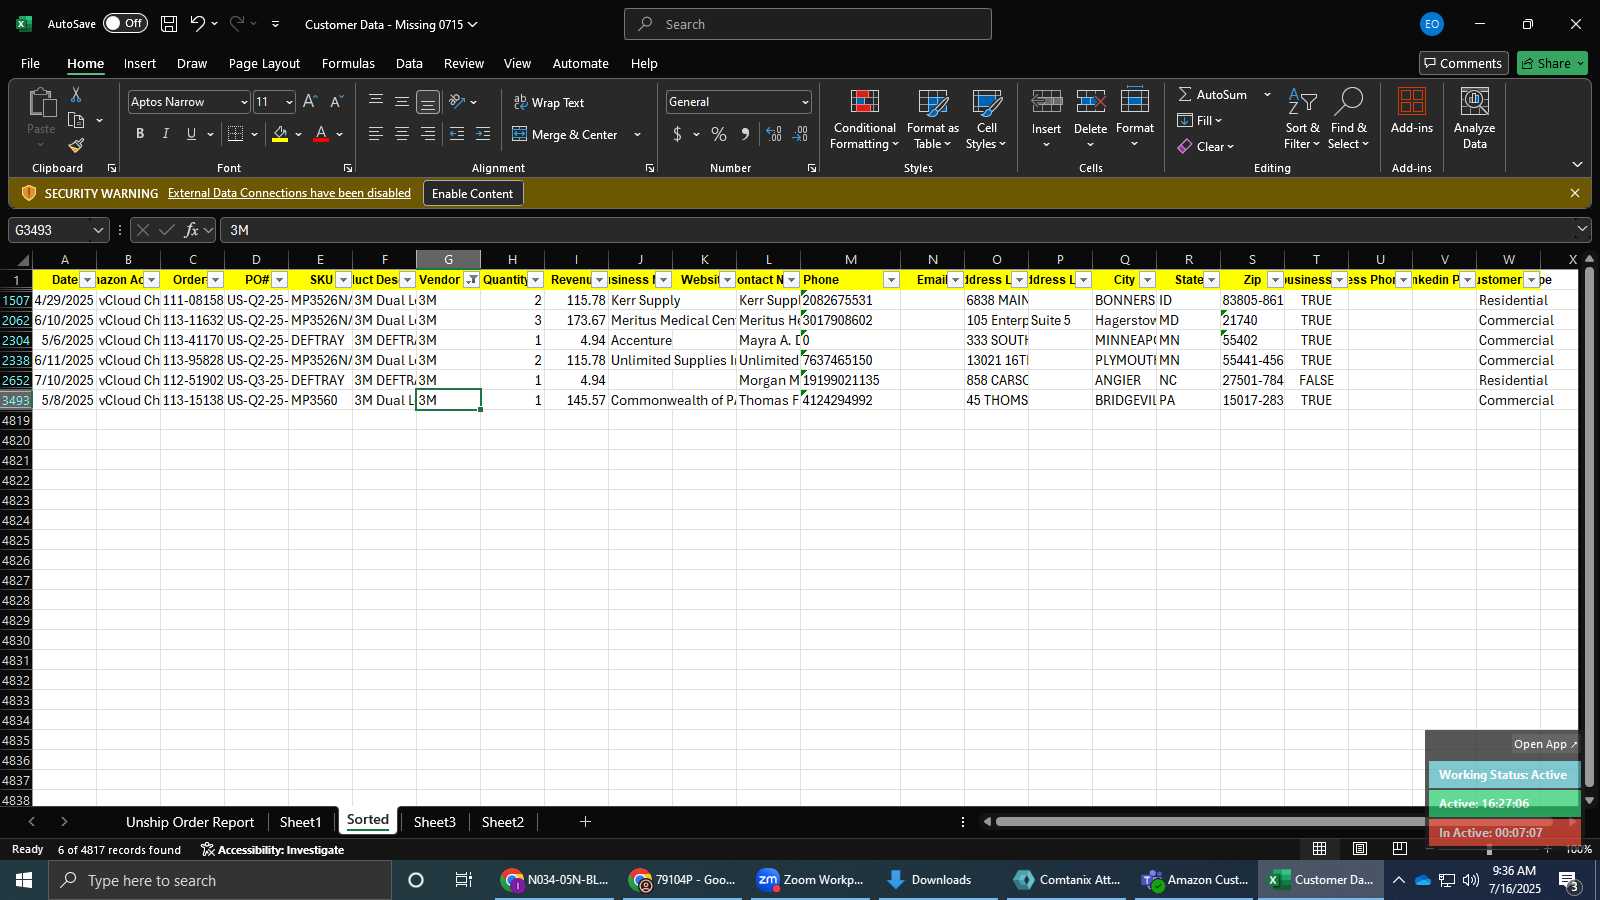Screen dimensions: 1600x900
Task: Click the Percent Style icon
Action: pyautogui.click(x=719, y=134)
